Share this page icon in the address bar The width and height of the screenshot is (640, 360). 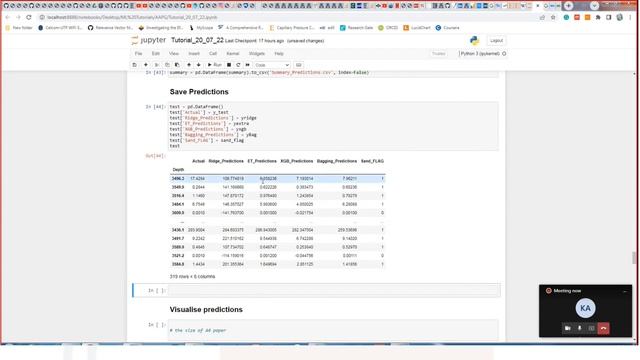click(542, 17)
